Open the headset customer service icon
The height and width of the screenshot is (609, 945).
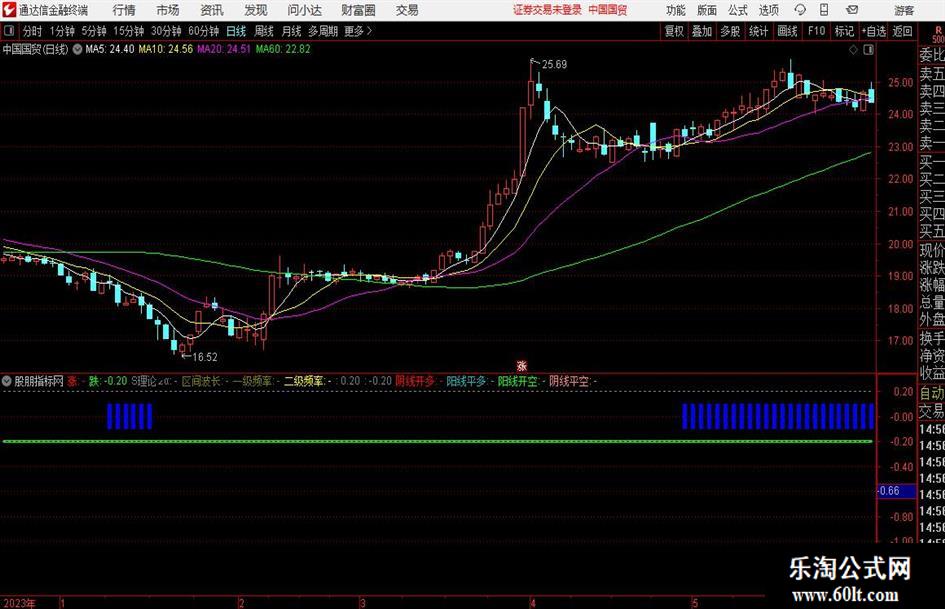[800, 10]
